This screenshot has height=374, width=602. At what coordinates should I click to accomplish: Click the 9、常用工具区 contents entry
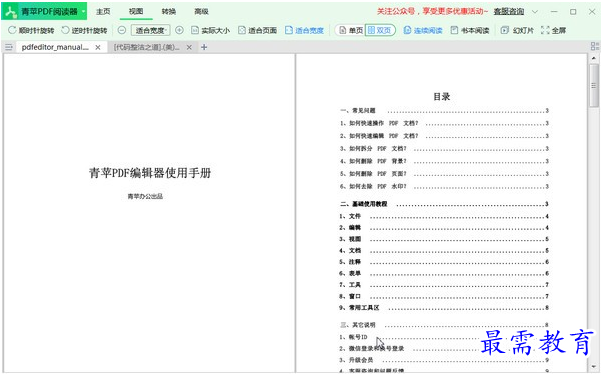444,308
